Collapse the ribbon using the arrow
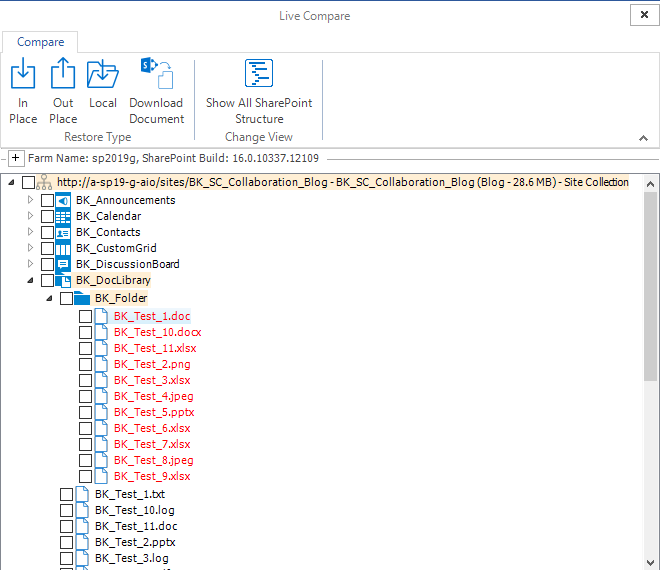660x570 pixels. [643, 138]
